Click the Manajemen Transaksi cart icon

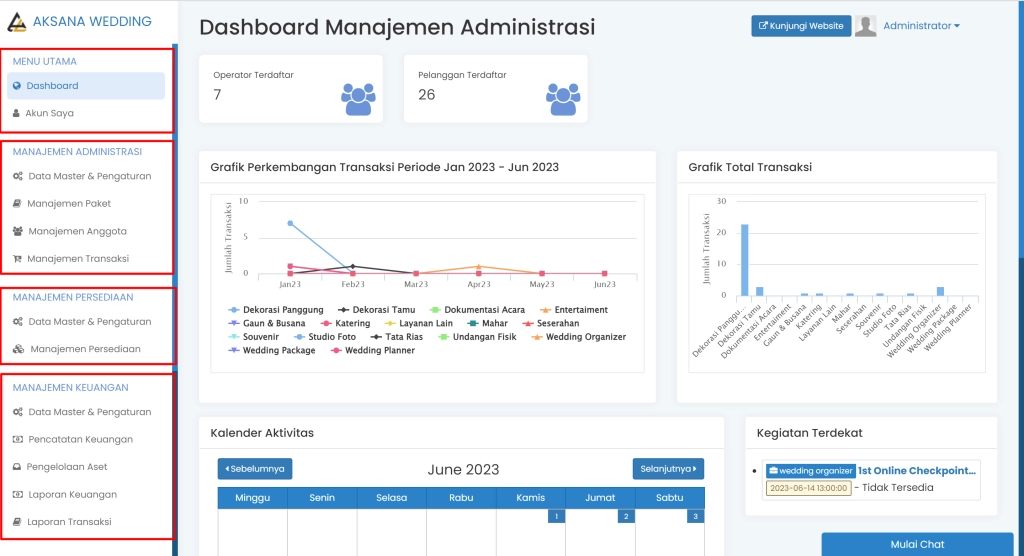tap(17, 259)
